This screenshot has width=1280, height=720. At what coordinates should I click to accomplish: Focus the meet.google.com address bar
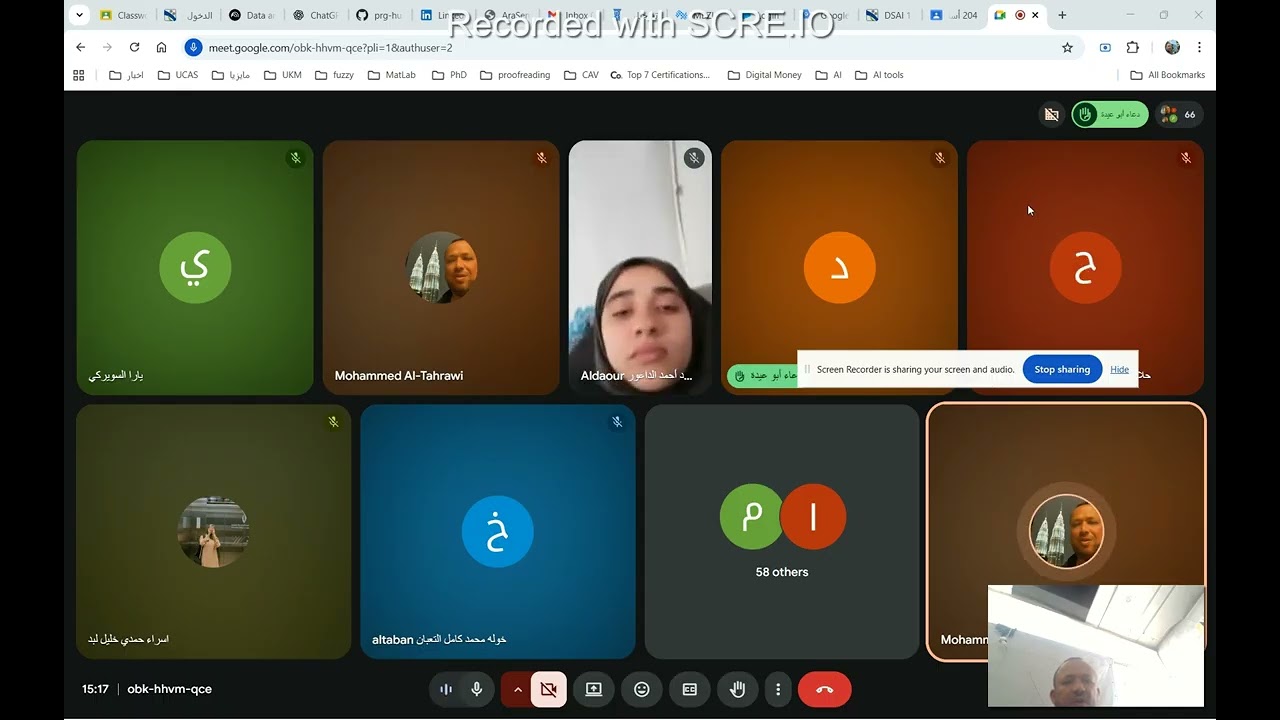click(x=630, y=47)
